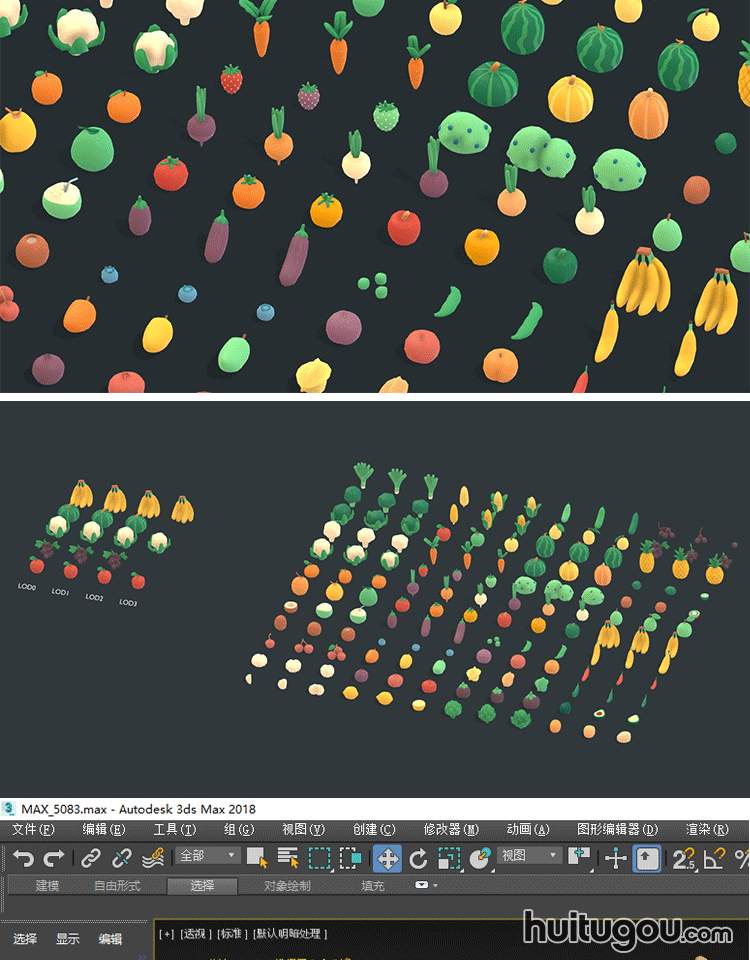The image size is (750, 960).
Task: Open the 视图 reference coordinate dropdown
Action: (x=529, y=855)
